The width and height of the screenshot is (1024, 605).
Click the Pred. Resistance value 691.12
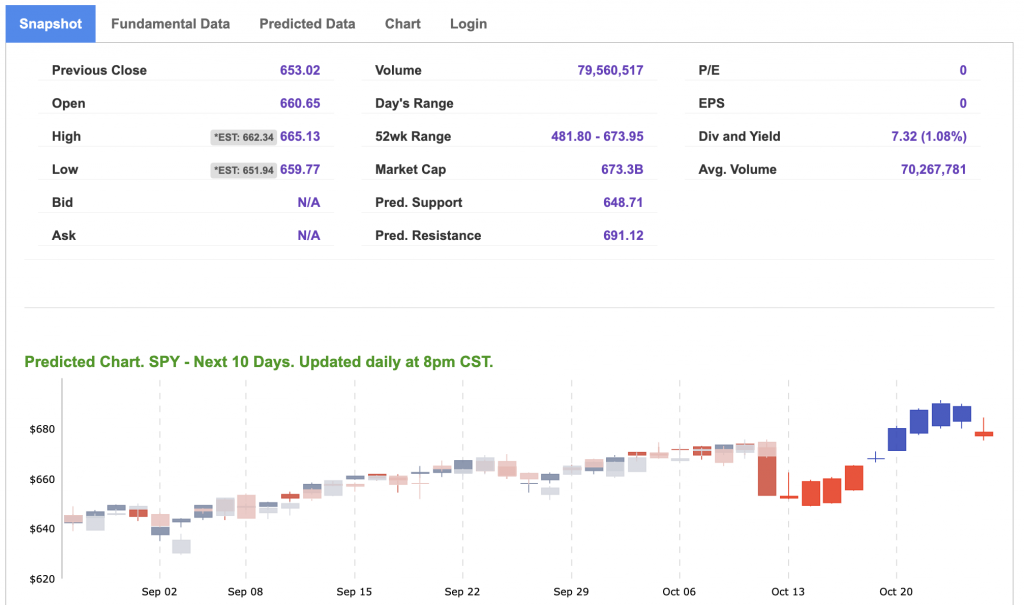click(622, 236)
